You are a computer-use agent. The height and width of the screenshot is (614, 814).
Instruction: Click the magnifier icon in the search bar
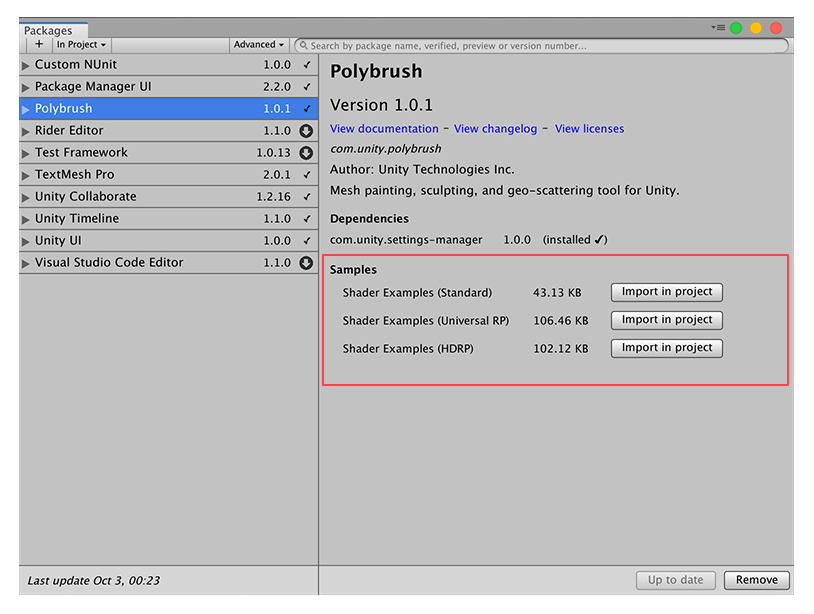tap(302, 45)
